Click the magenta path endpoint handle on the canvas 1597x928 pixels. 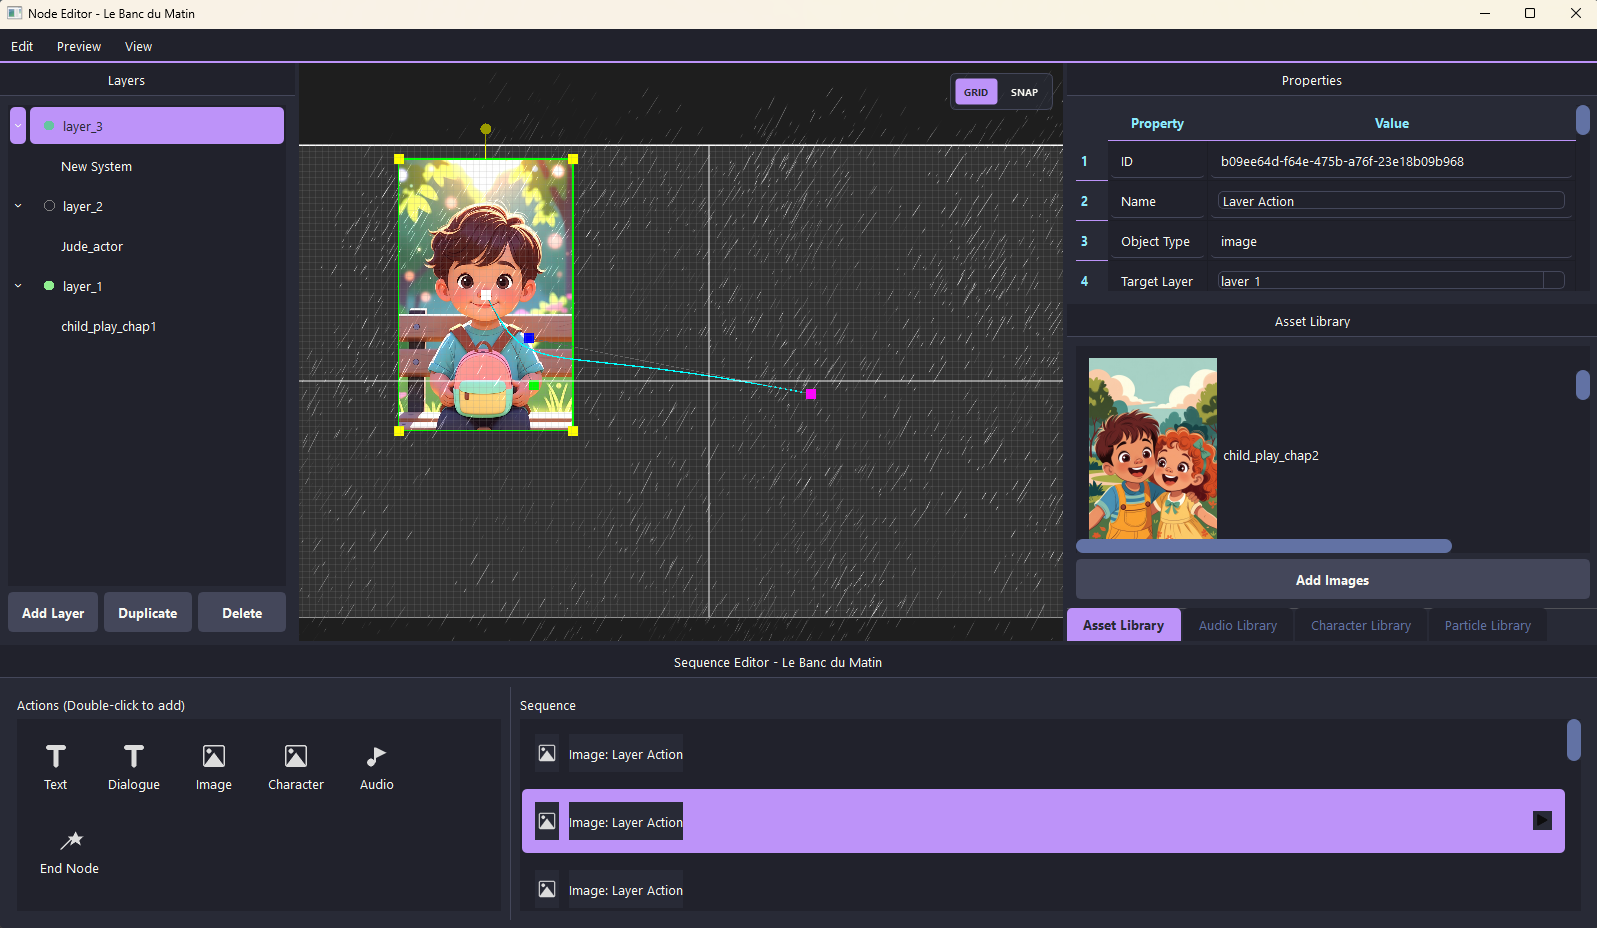(x=811, y=394)
